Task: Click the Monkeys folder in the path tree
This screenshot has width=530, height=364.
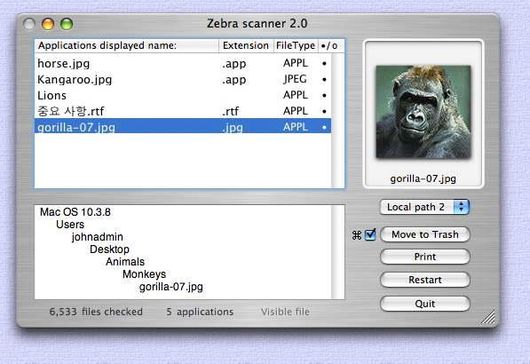Action: point(144,274)
